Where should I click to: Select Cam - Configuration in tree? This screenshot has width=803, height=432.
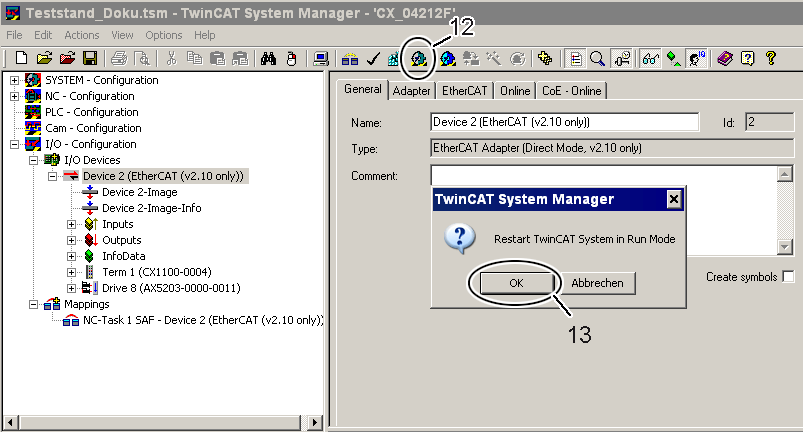pos(93,128)
